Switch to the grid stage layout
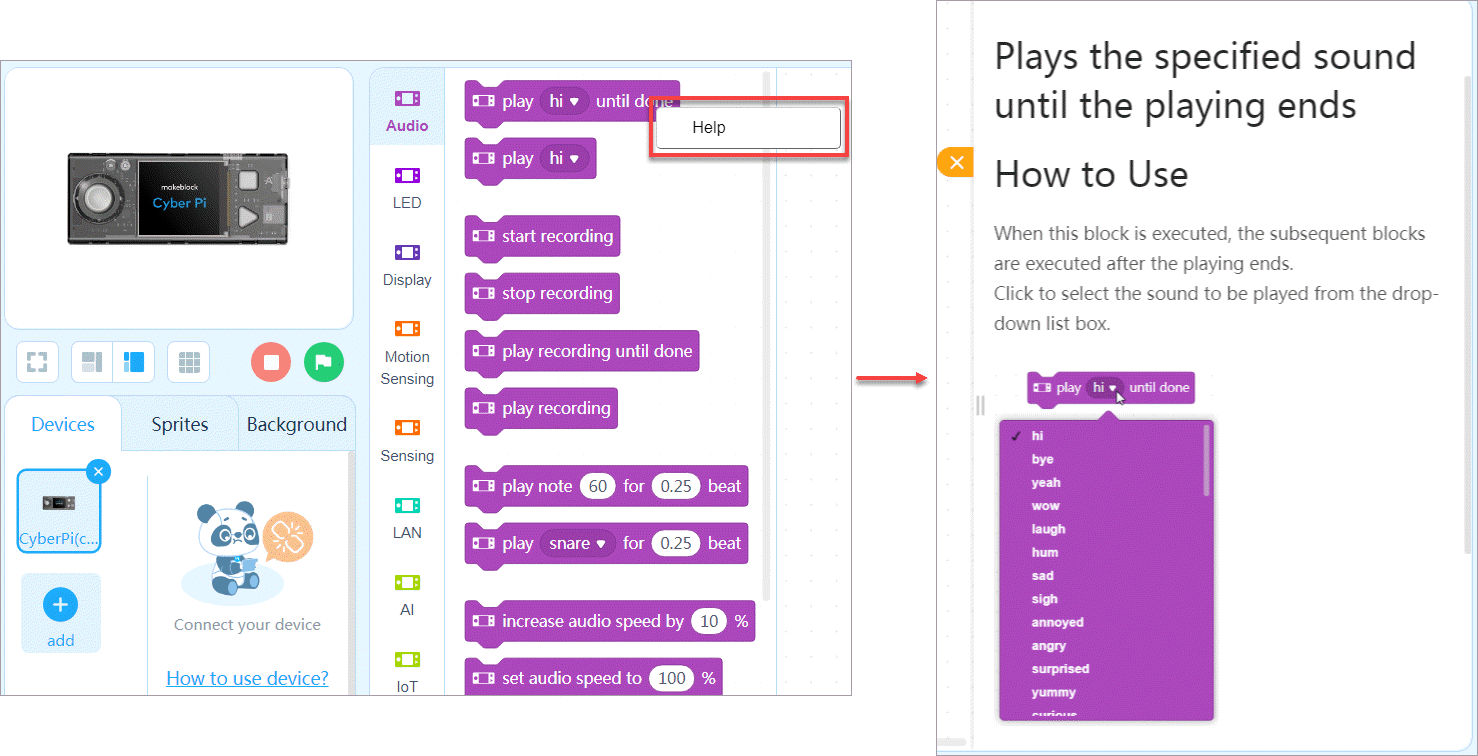This screenshot has height=756, width=1478. (x=188, y=362)
